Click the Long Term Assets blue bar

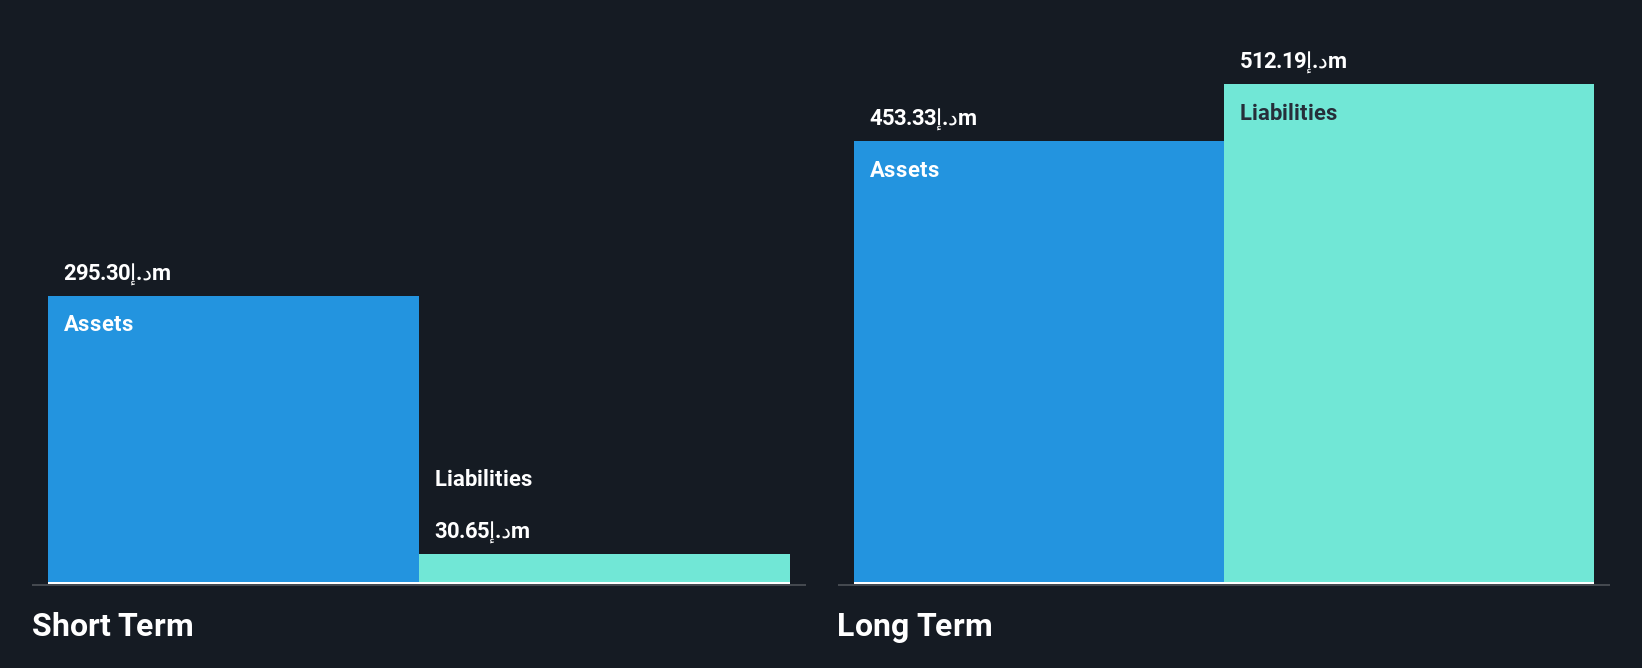click(x=1039, y=361)
